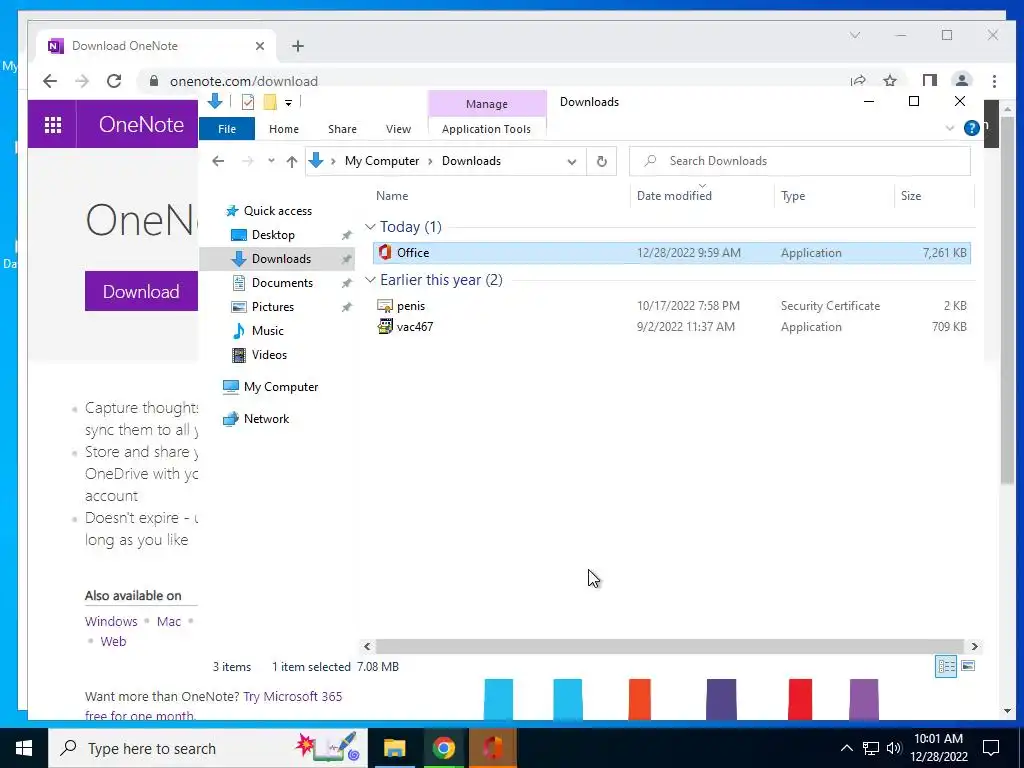Click the Web link on OneNote page

point(113,641)
